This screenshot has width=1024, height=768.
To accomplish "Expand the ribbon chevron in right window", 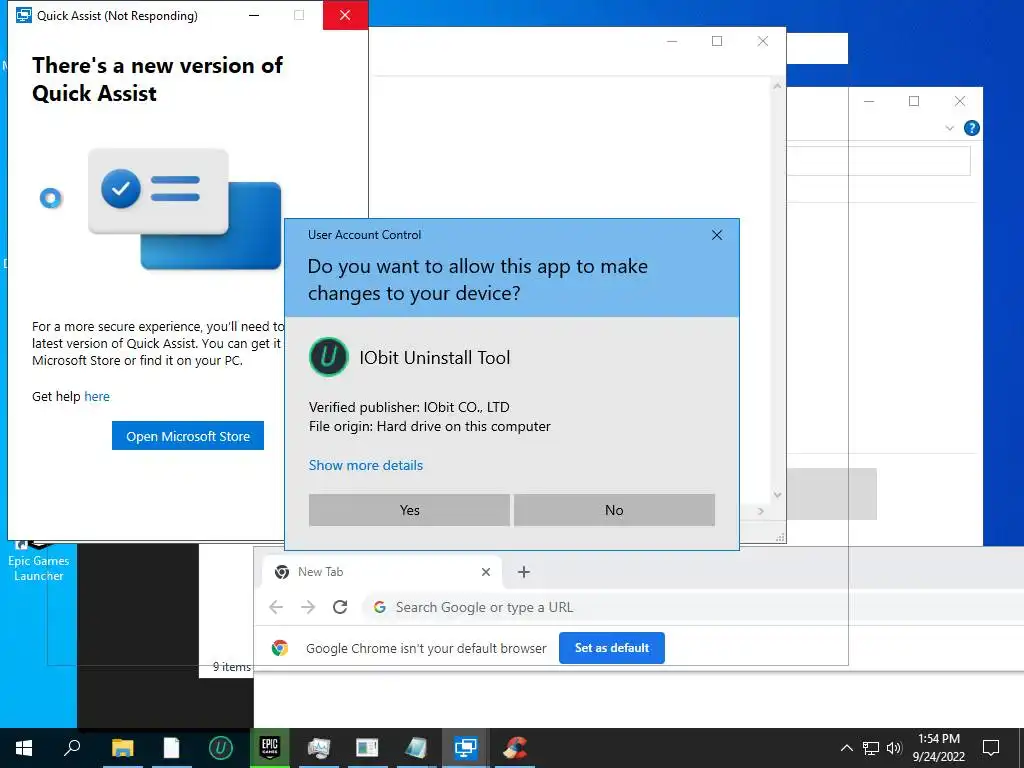I will coord(949,129).
